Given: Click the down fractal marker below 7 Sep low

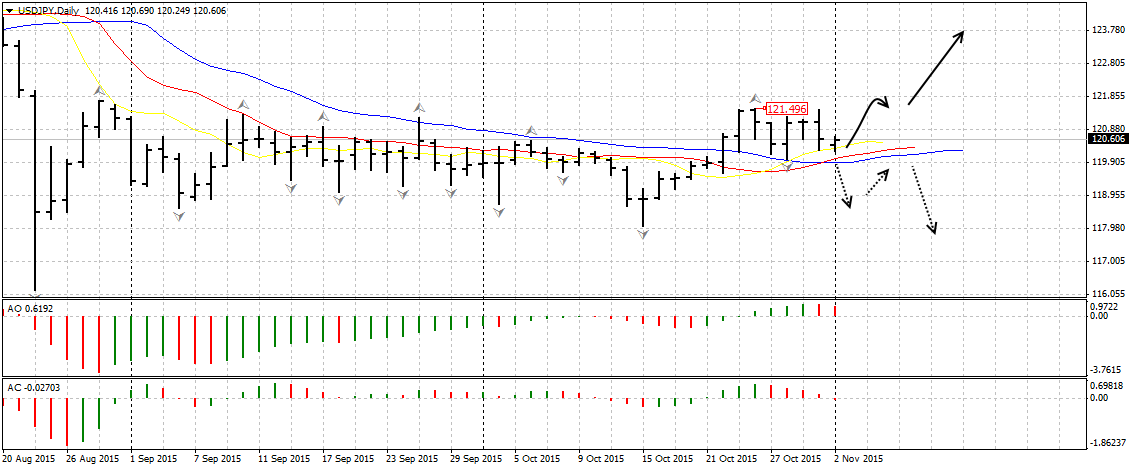Looking at the screenshot, I should (x=180, y=215).
